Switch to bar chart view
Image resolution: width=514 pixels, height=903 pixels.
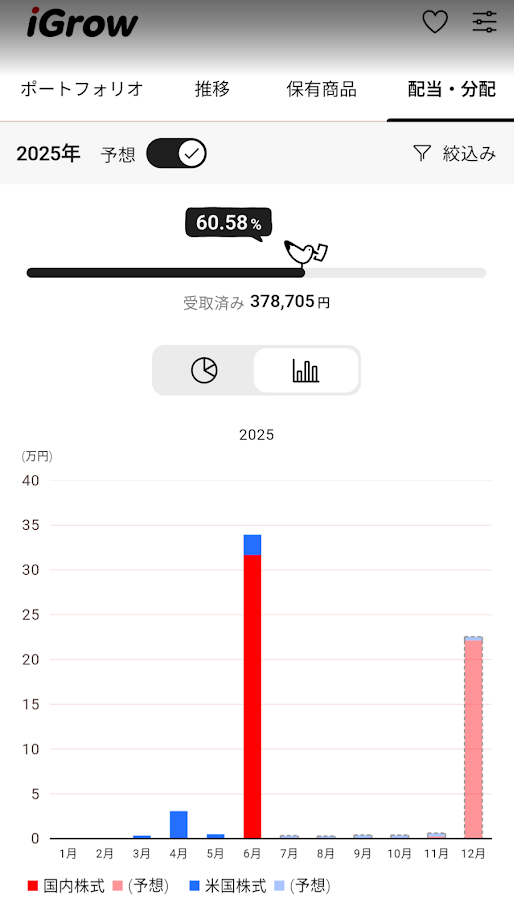click(306, 370)
